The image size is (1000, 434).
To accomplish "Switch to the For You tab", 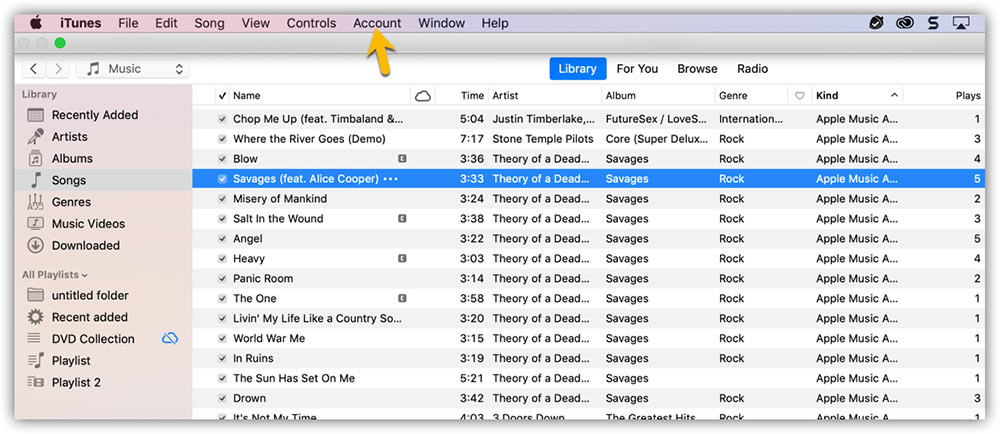I will click(x=637, y=69).
